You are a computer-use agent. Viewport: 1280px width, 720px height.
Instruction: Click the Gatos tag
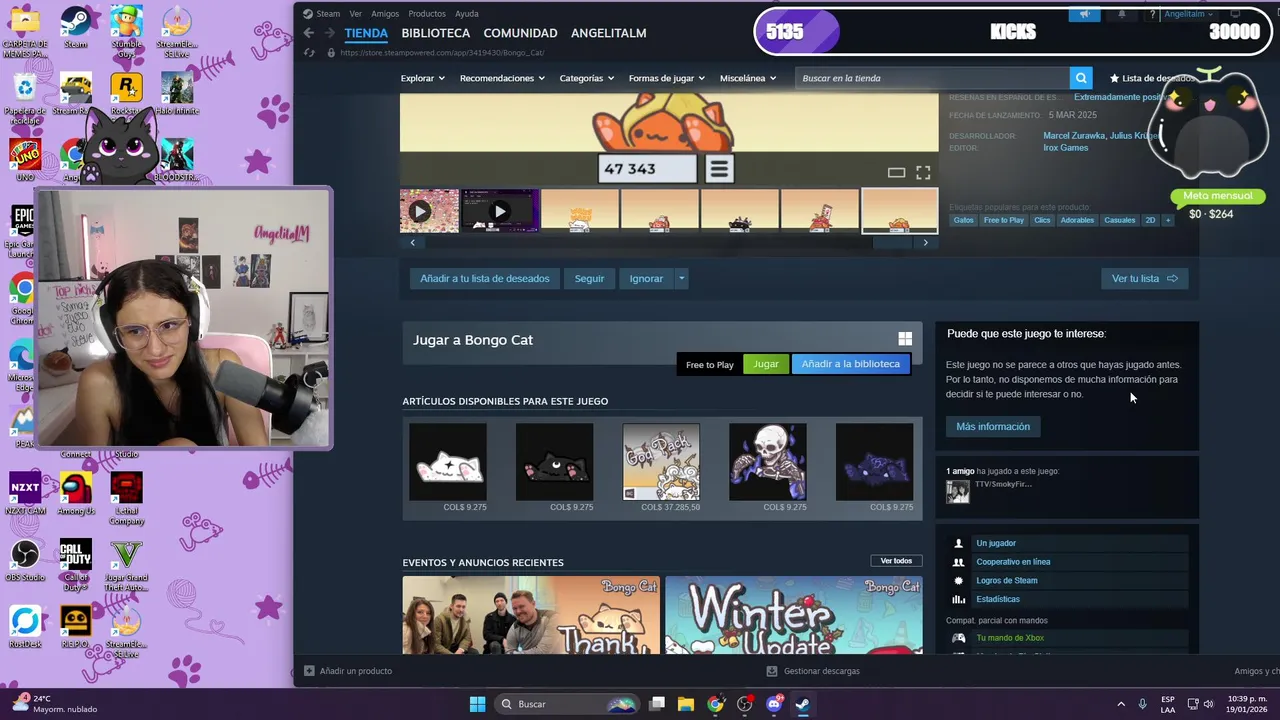pos(963,220)
